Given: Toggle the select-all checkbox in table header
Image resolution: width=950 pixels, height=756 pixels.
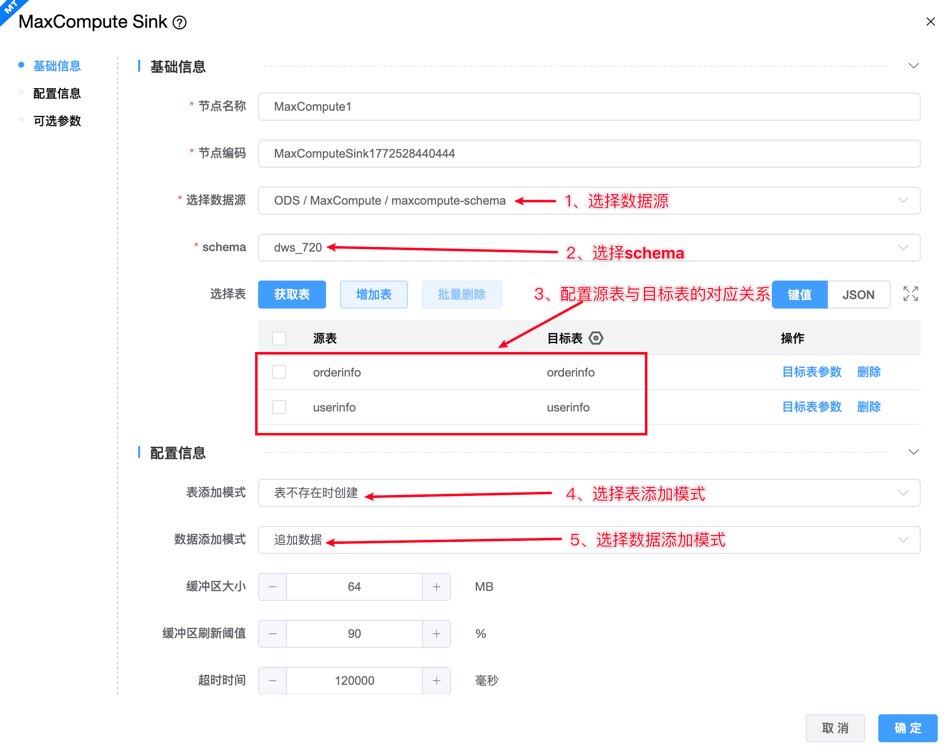Looking at the screenshot, I should click(280, 339).
